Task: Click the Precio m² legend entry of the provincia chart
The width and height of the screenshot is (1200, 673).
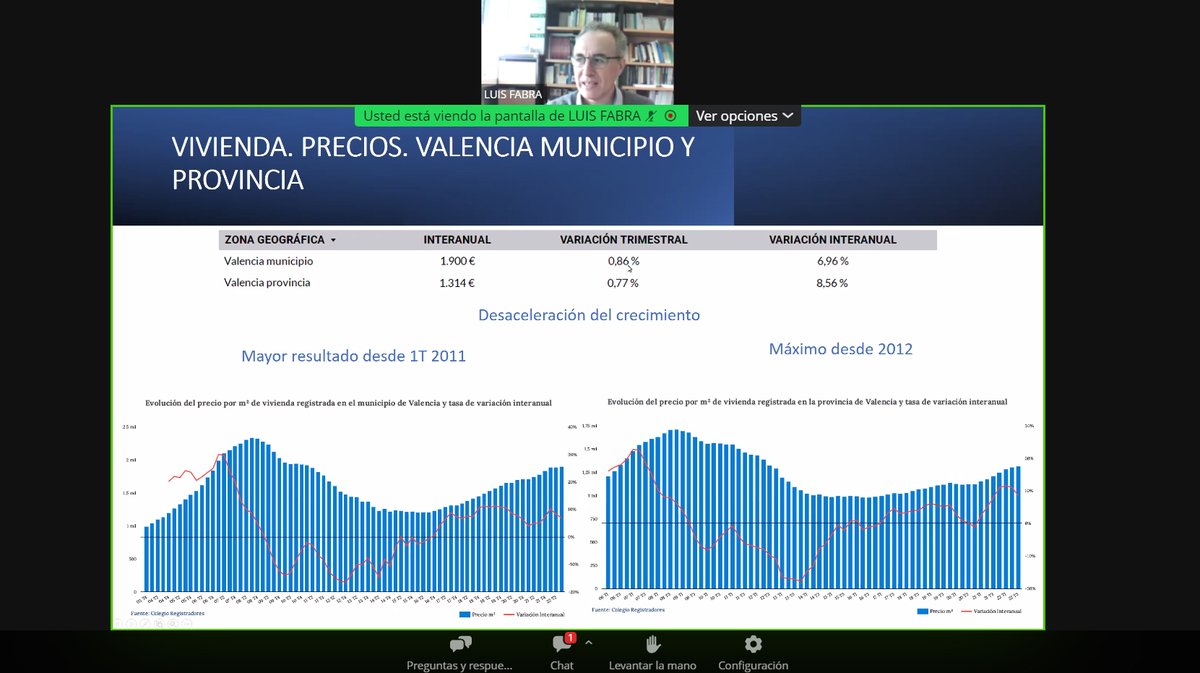Action: pos(935,610)
